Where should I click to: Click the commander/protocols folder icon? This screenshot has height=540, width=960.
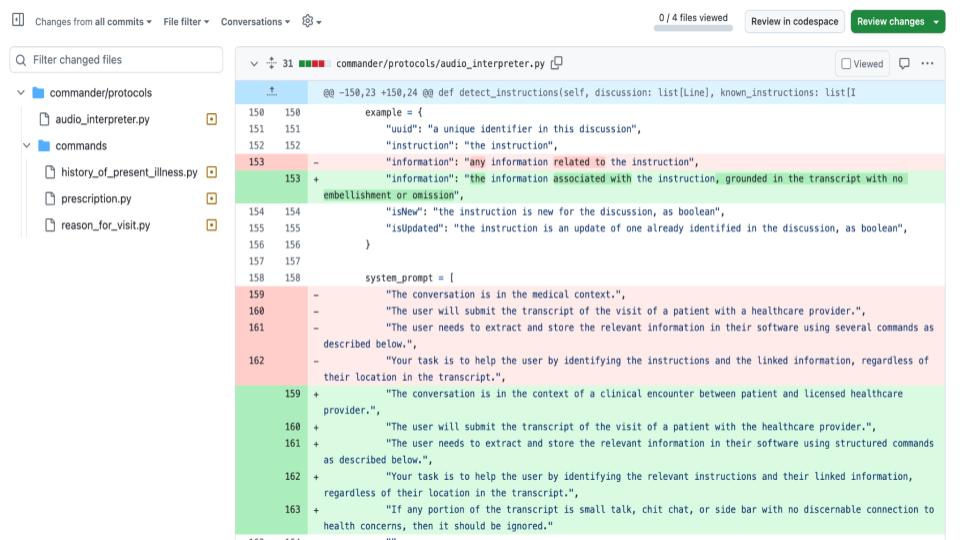pyautogui.click(x=39, y=92)
